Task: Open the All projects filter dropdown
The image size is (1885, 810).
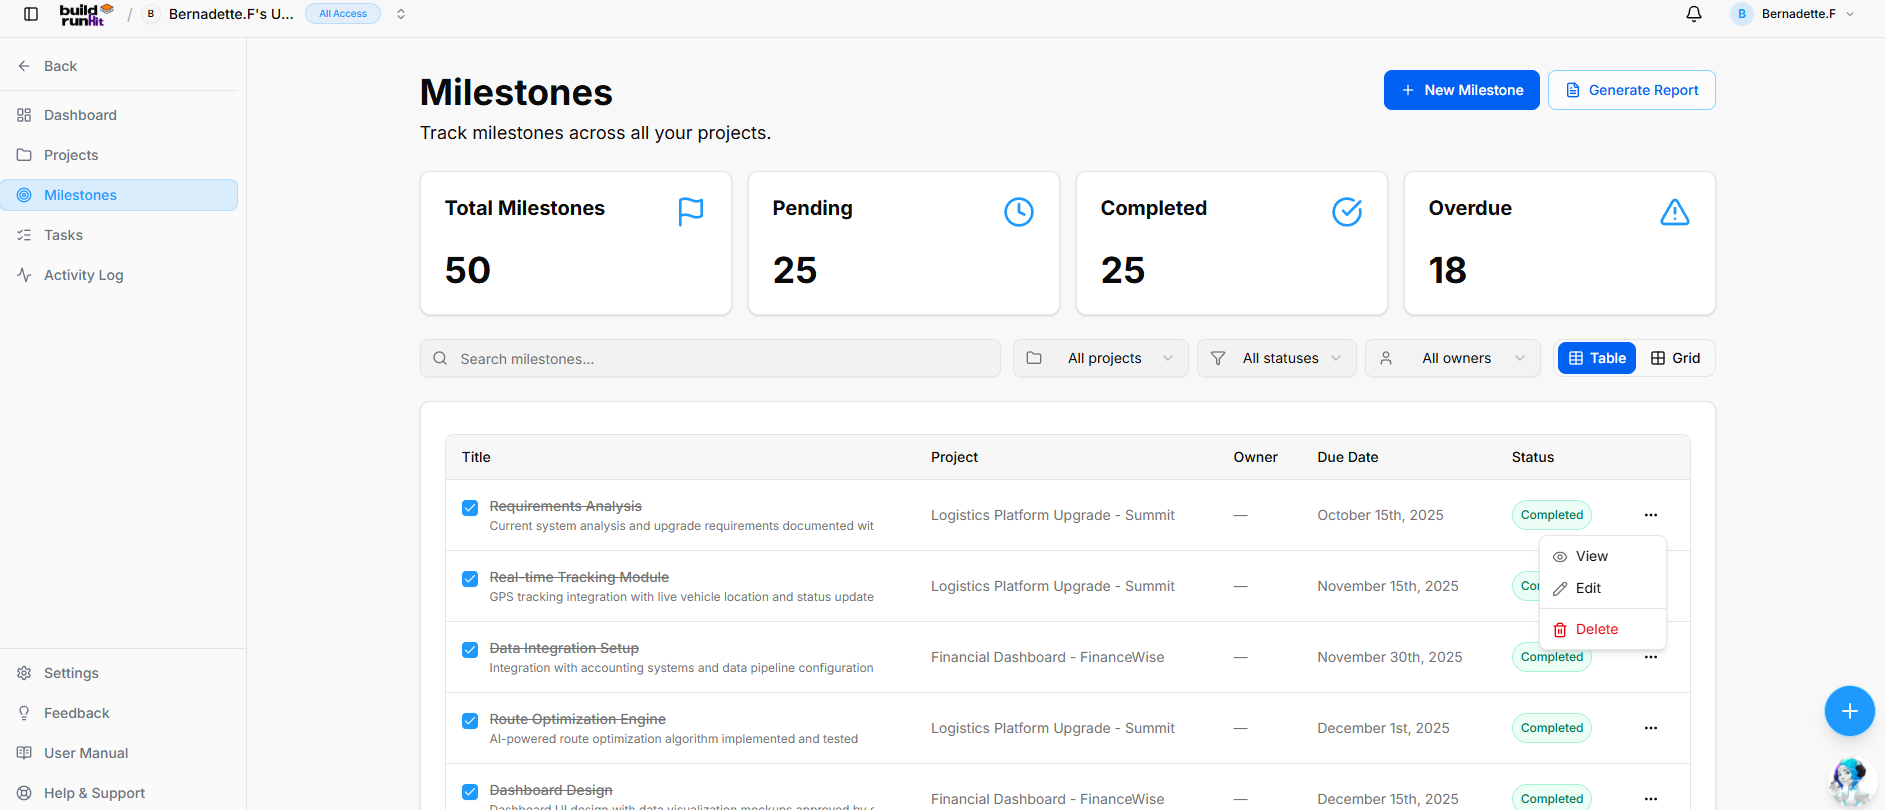Action: [x=1101, y=358]
